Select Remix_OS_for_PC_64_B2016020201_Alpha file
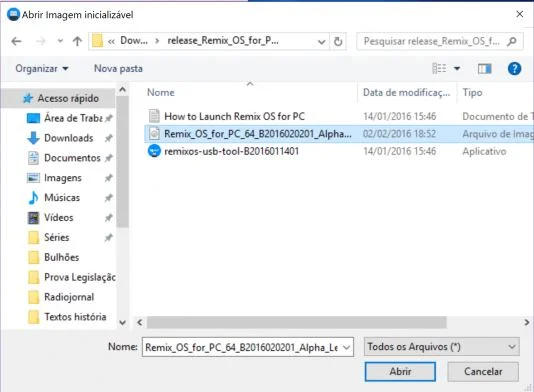This screenshot has height=392, width=534. 257,134
